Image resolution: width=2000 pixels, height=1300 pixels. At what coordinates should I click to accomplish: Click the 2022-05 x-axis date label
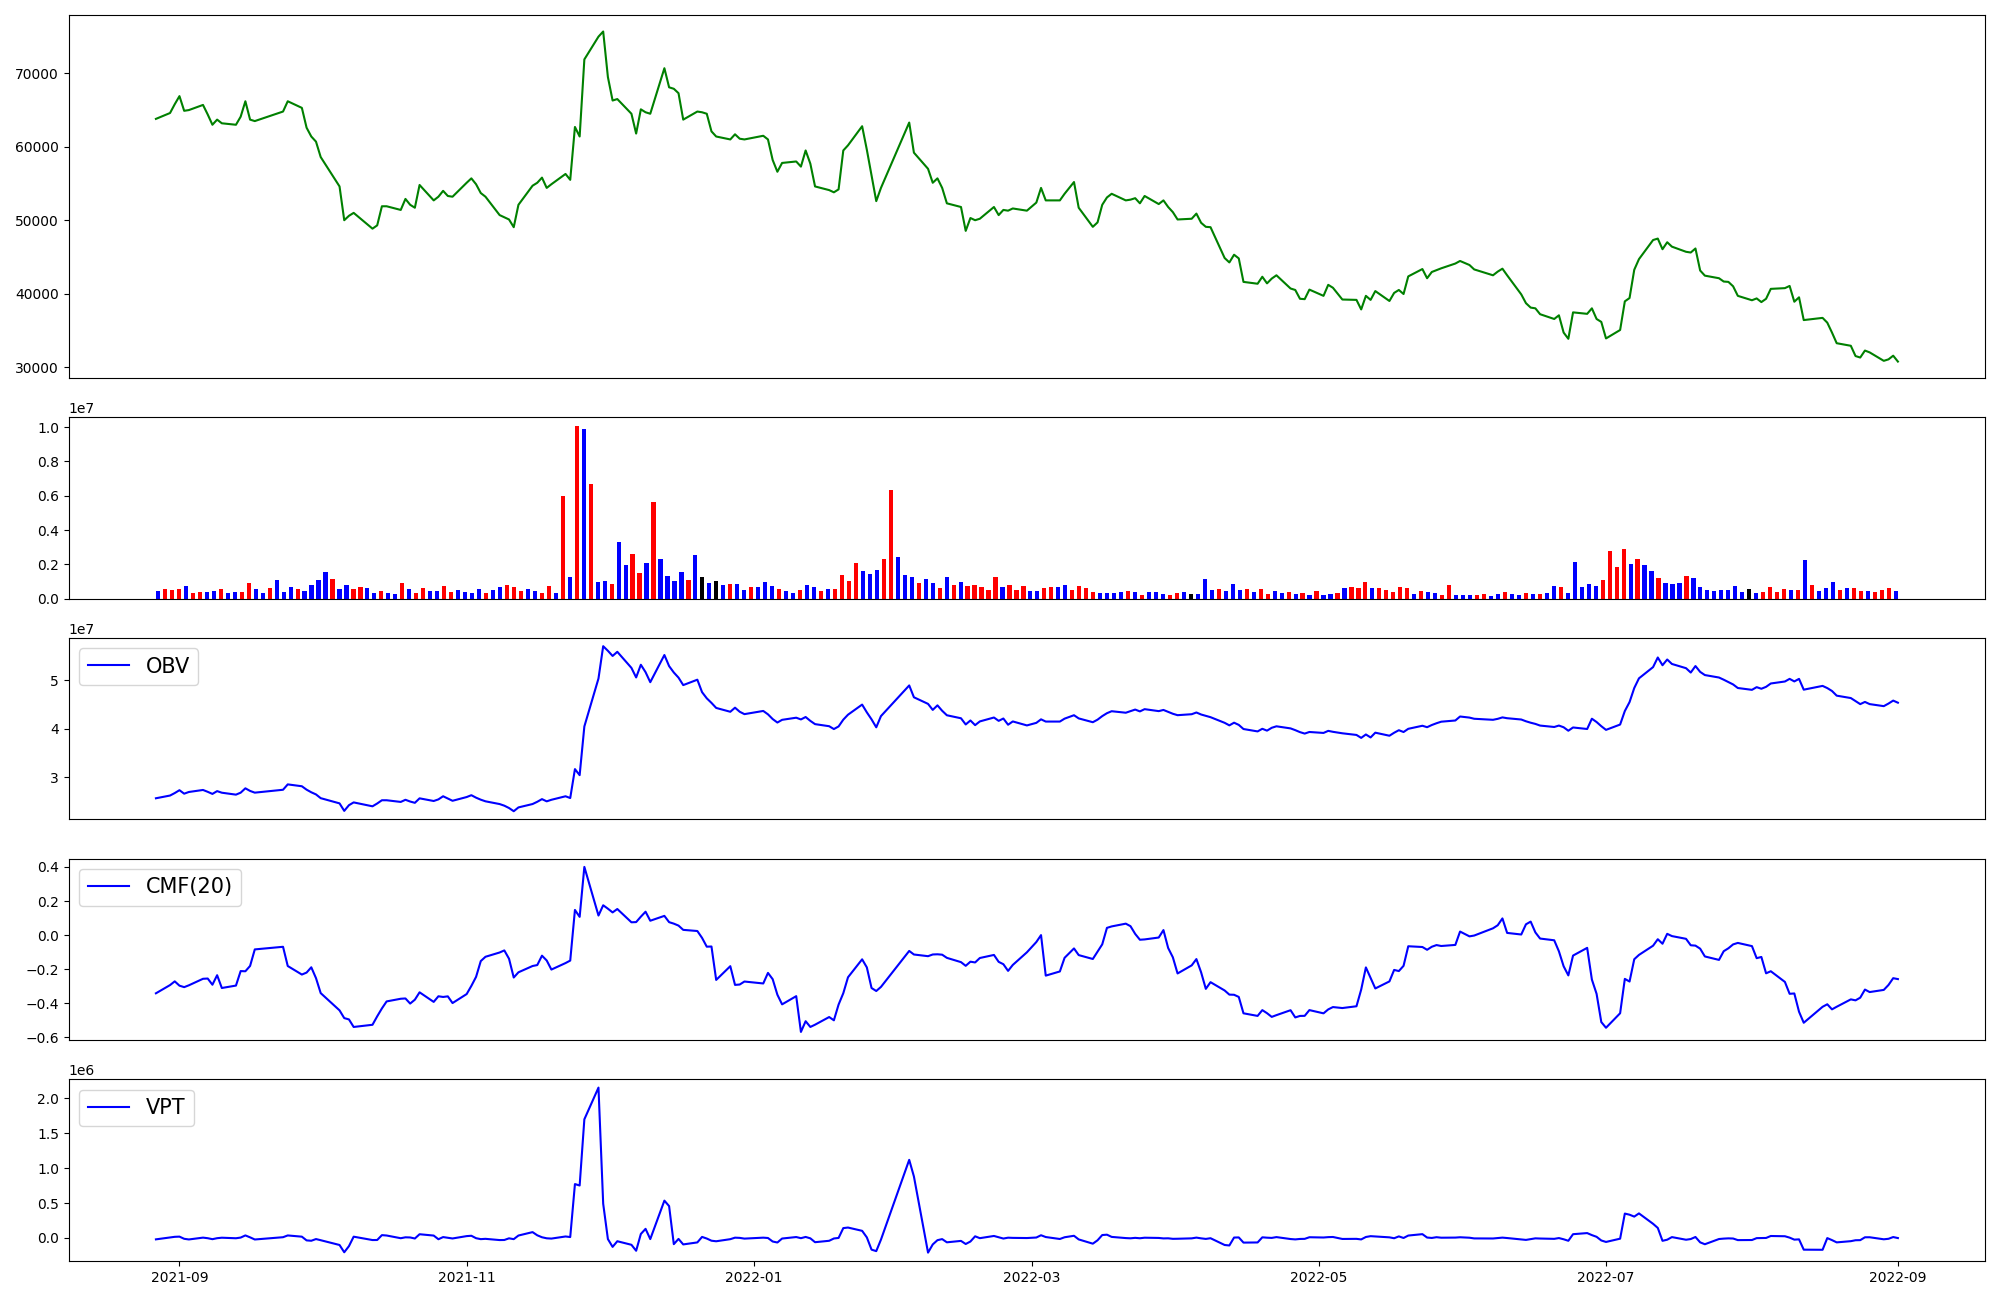tap(1319, 1277)
